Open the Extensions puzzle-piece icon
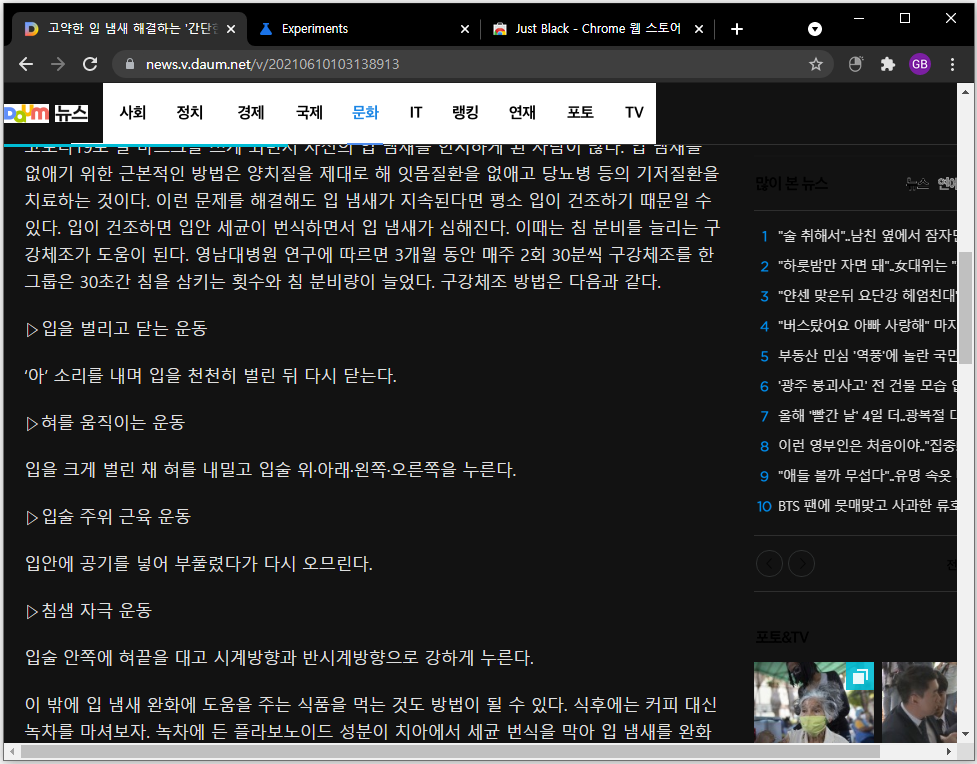The height and width of the screenshot is (764, 977). [887, 64]
